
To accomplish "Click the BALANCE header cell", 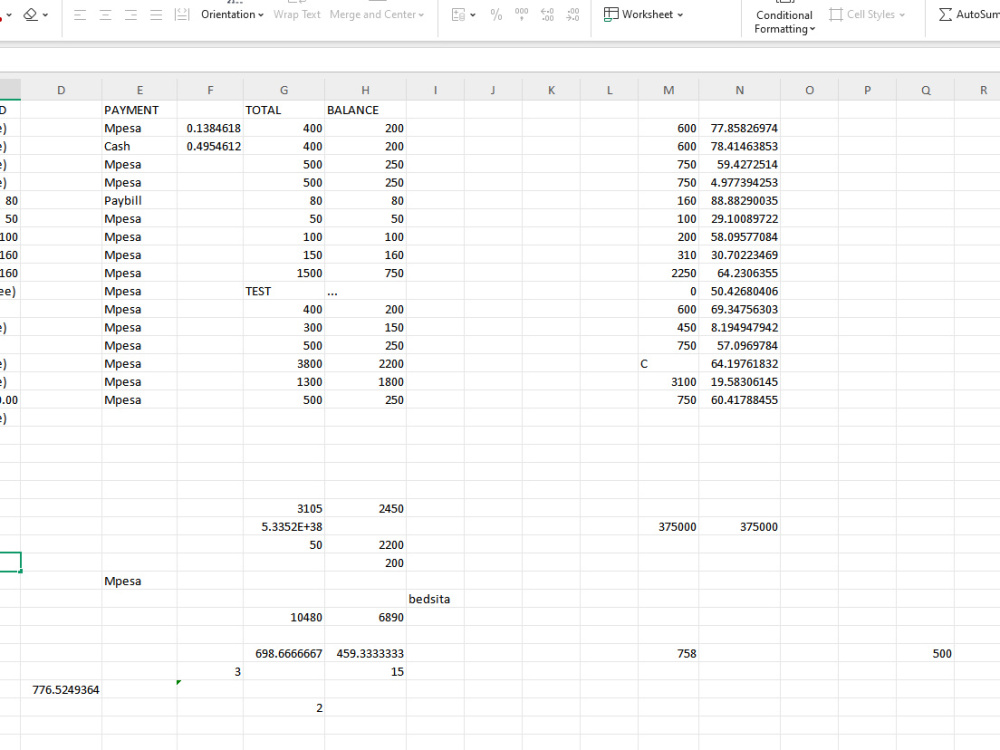I will 365,110.
